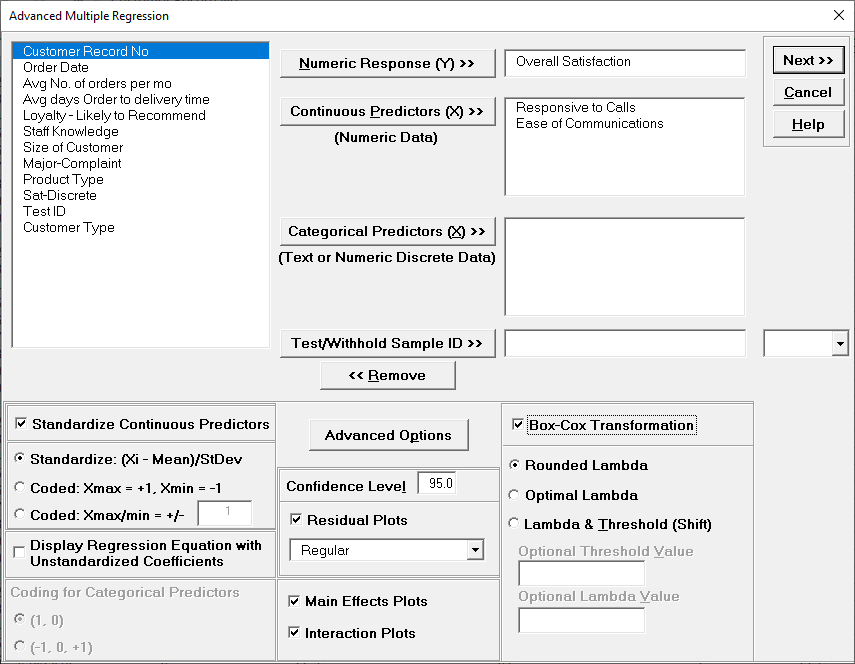Viewport: 855px width, 664px height.
Task: Click the Test/Withhold Sample ID button
Action: pyautogui.click(x=387, y=343)
